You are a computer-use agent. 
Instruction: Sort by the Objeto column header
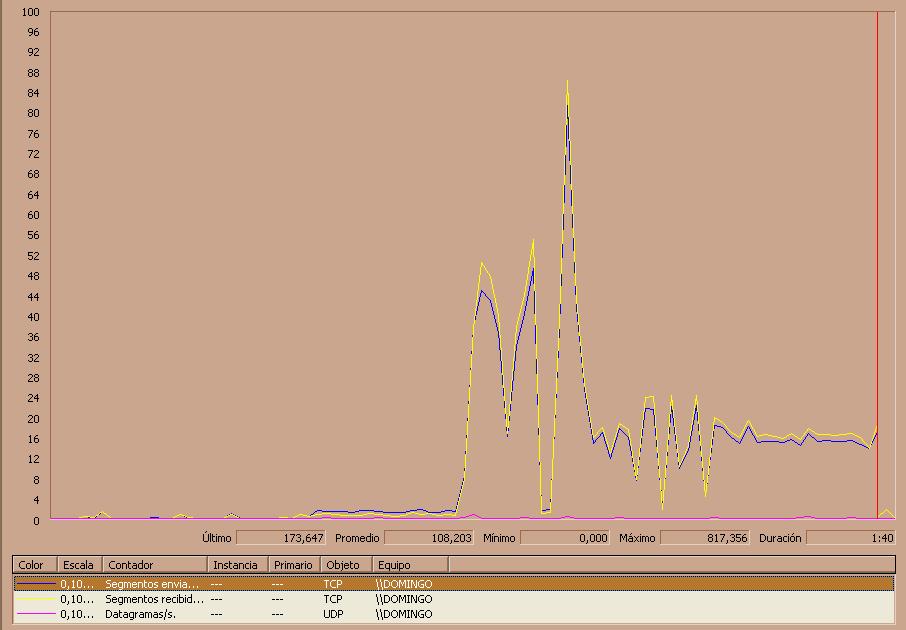click(x=346, y=565)
